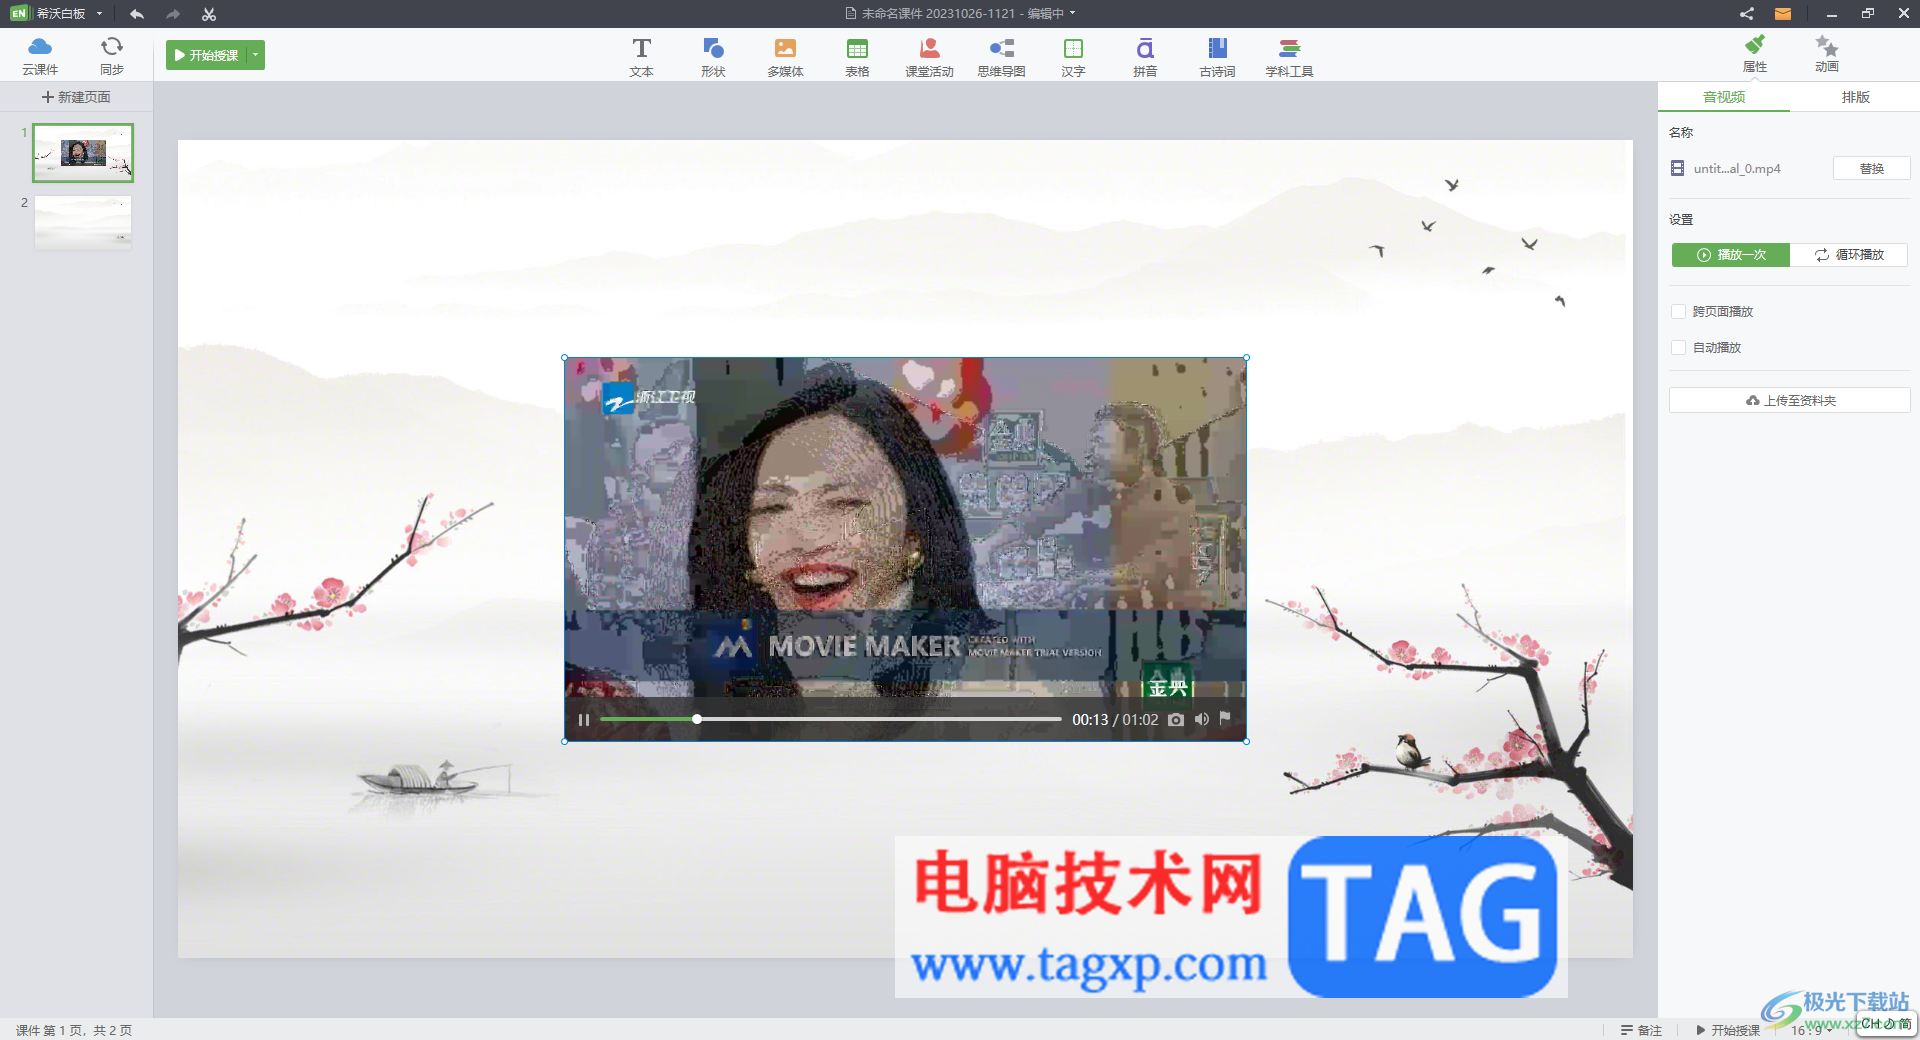Open the orange mail message icon
This screenshot has height=1040, width=1920.
coord(1783,14)
